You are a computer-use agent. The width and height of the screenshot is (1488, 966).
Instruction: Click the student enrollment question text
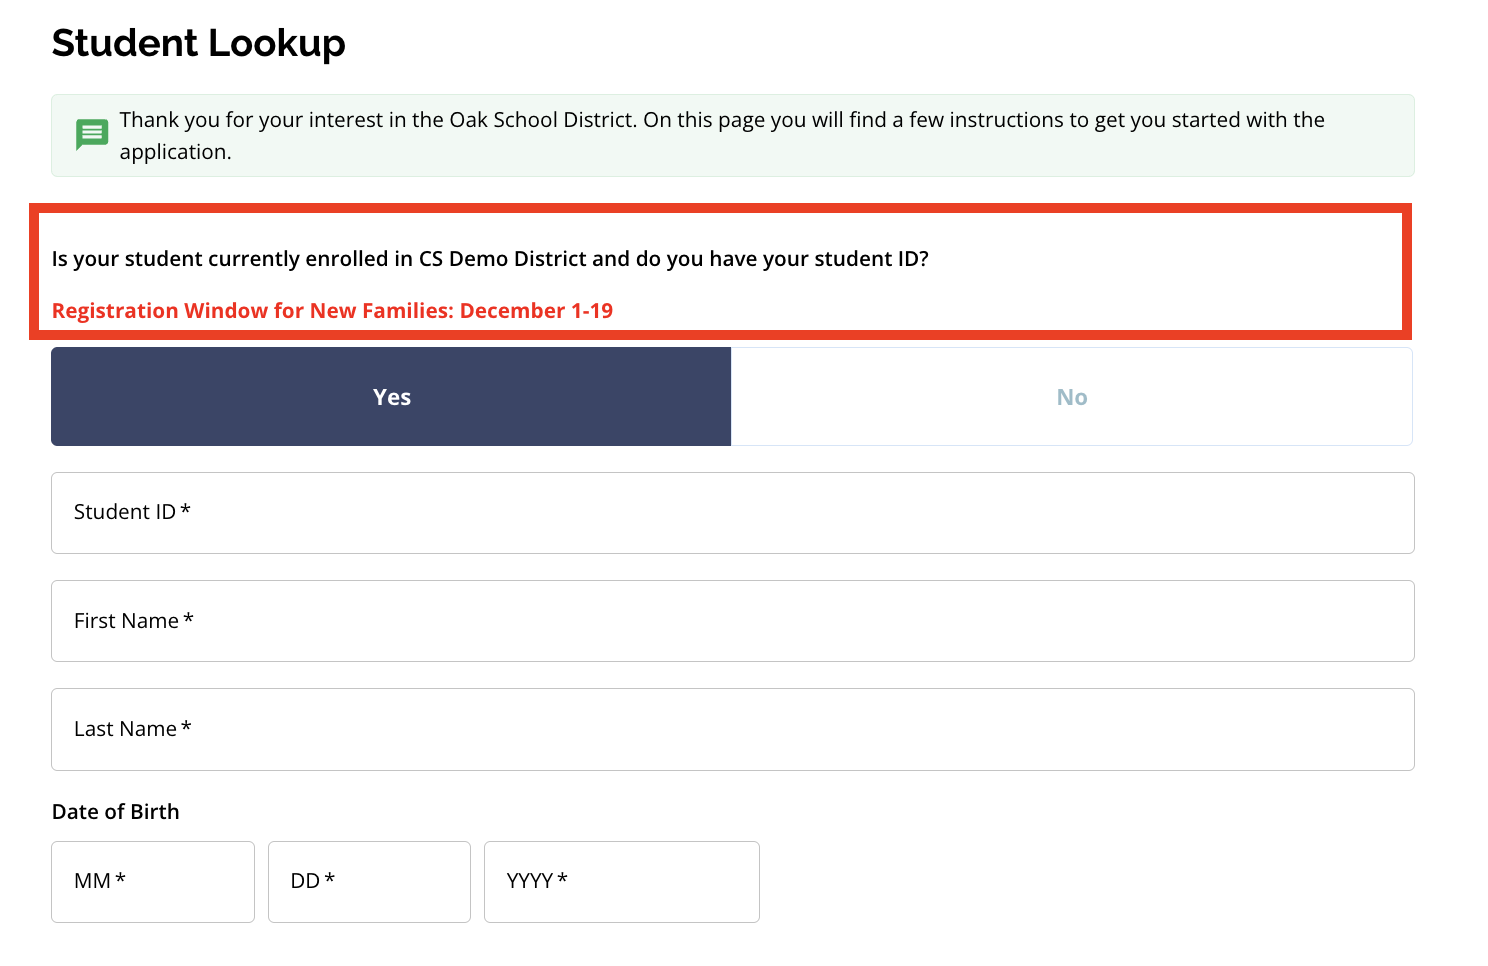click(x=490, y=259)
